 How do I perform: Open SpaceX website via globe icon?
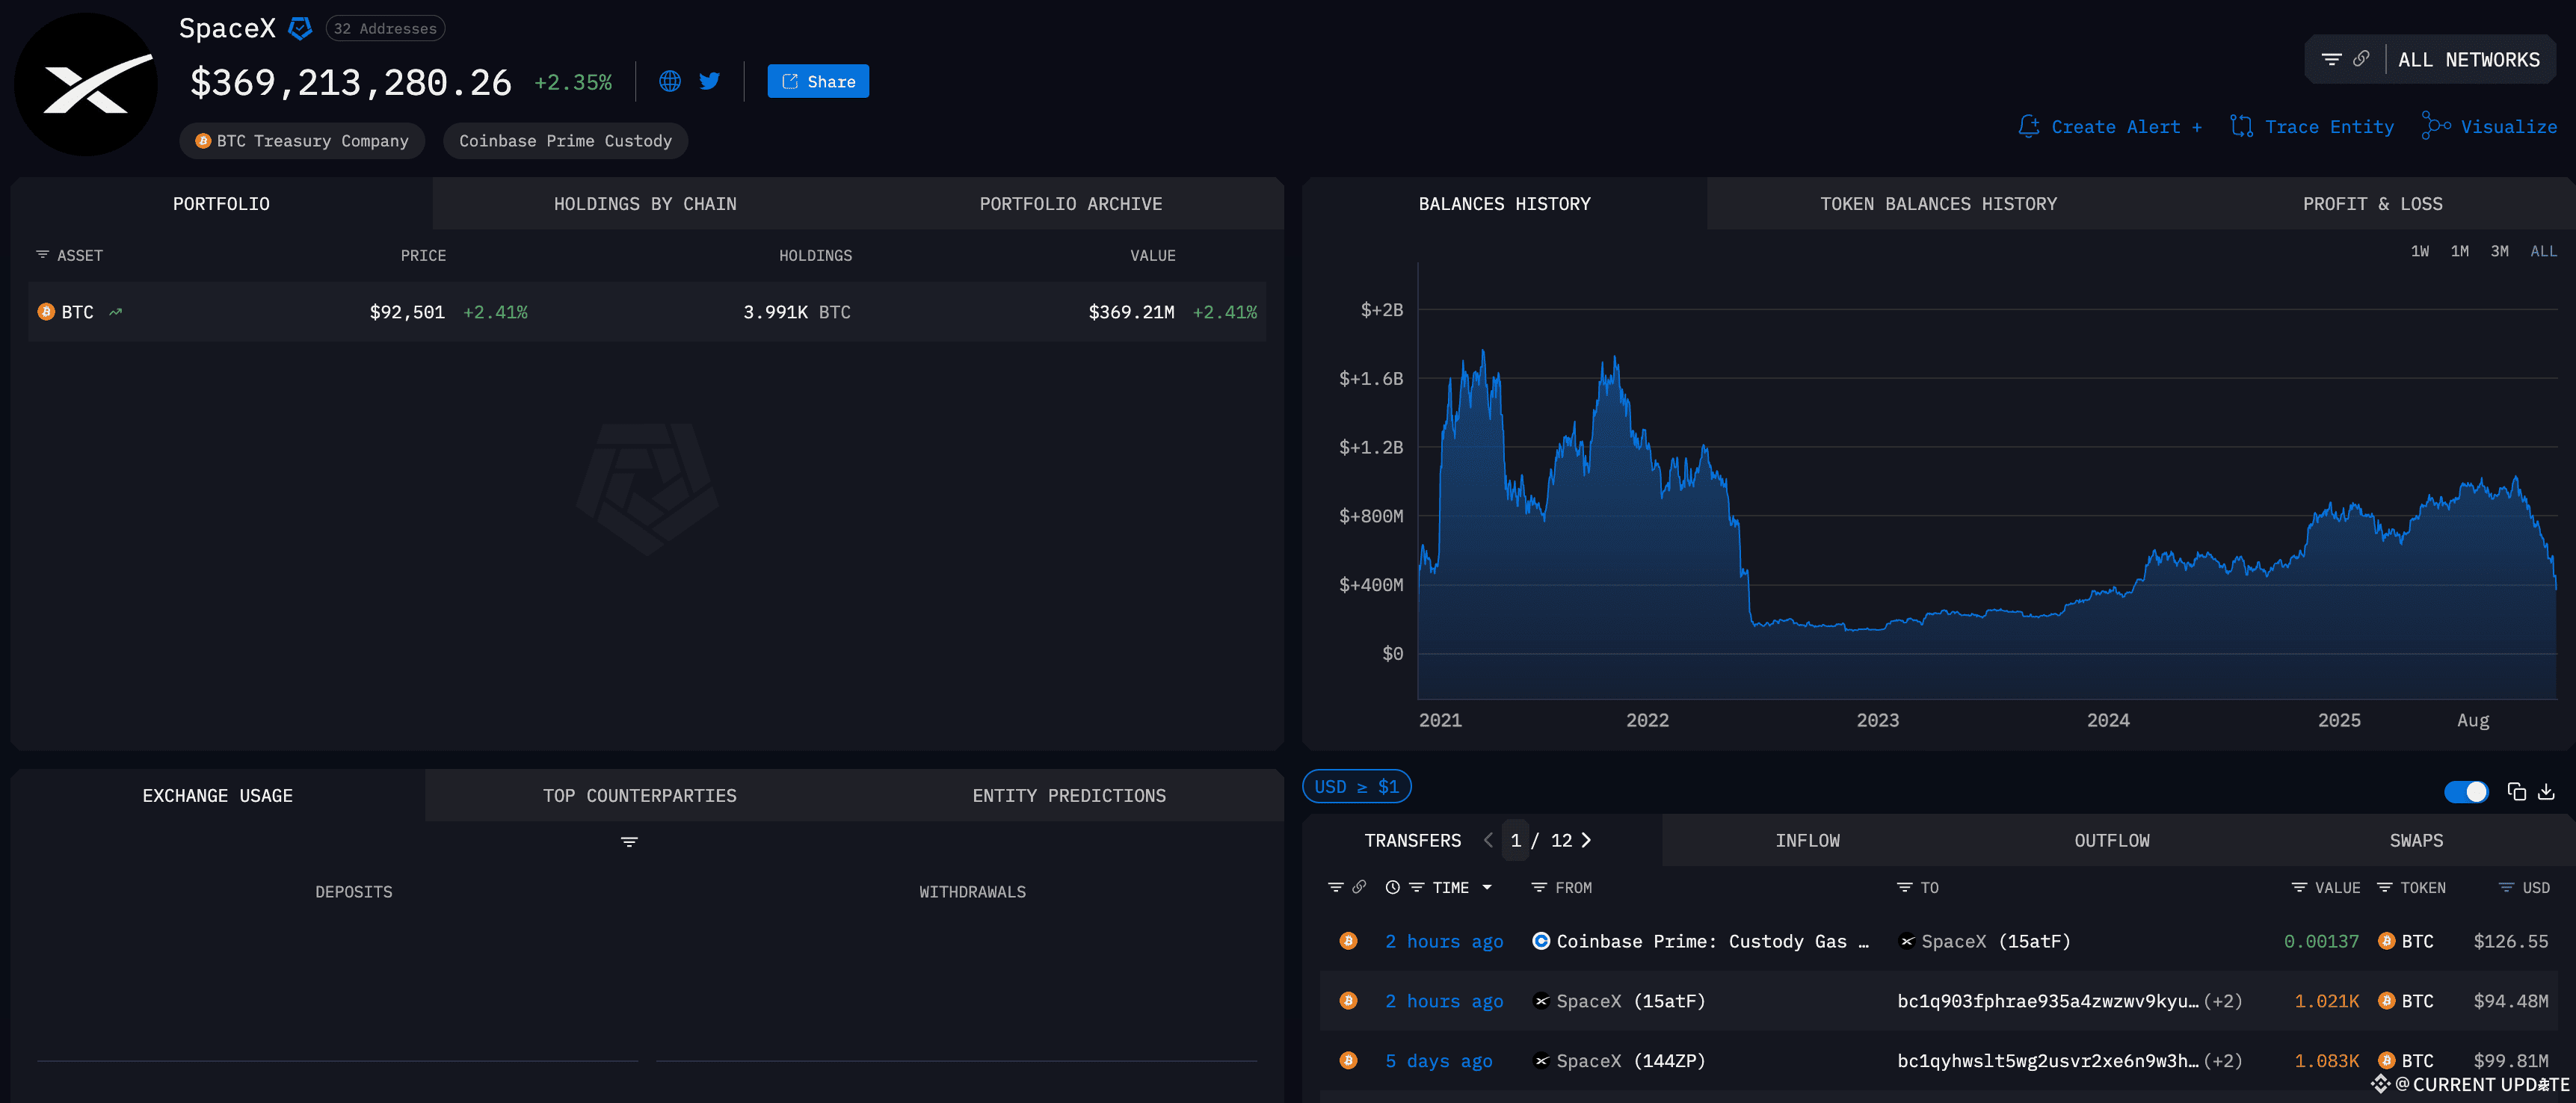[x=670, y=81]
